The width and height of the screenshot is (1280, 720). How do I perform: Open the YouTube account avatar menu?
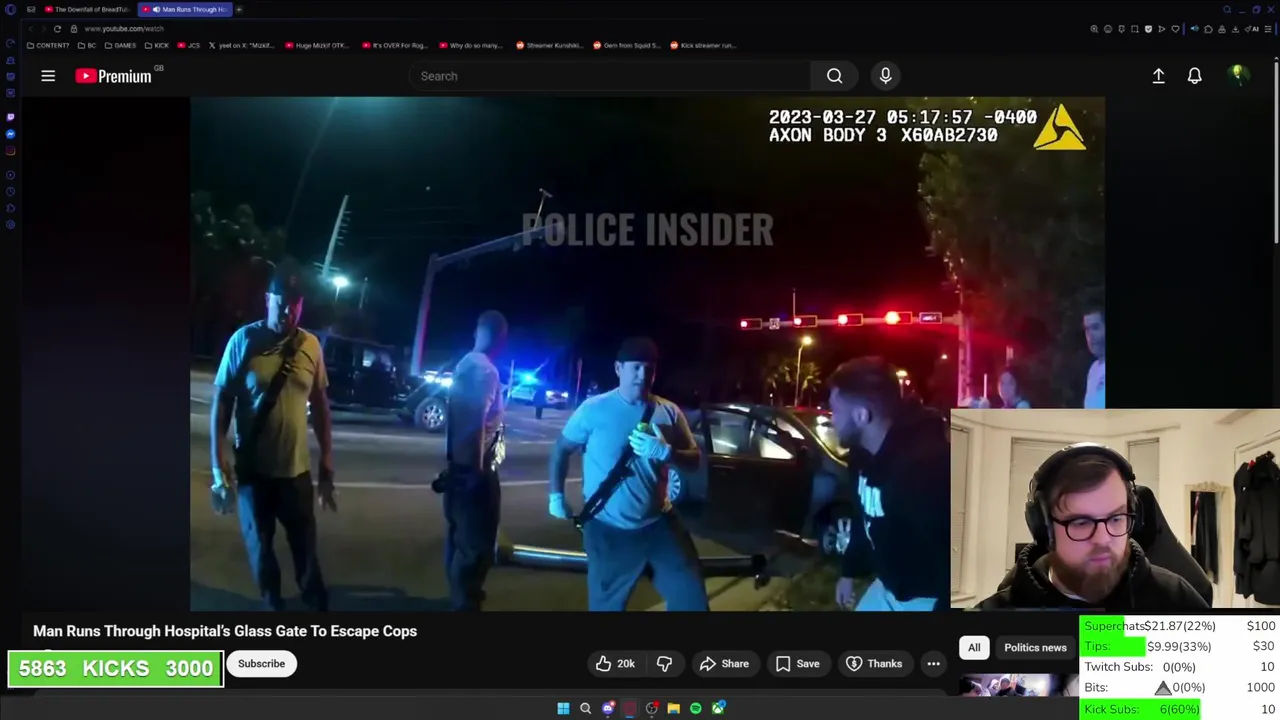click(1238, 76)
